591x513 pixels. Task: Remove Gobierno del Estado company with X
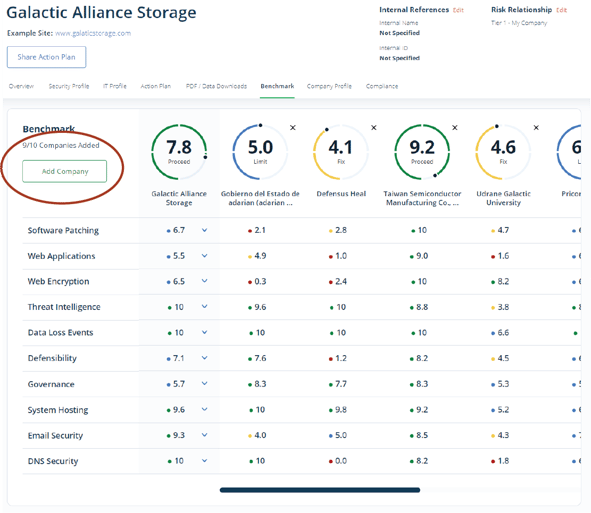coord(292,128)
